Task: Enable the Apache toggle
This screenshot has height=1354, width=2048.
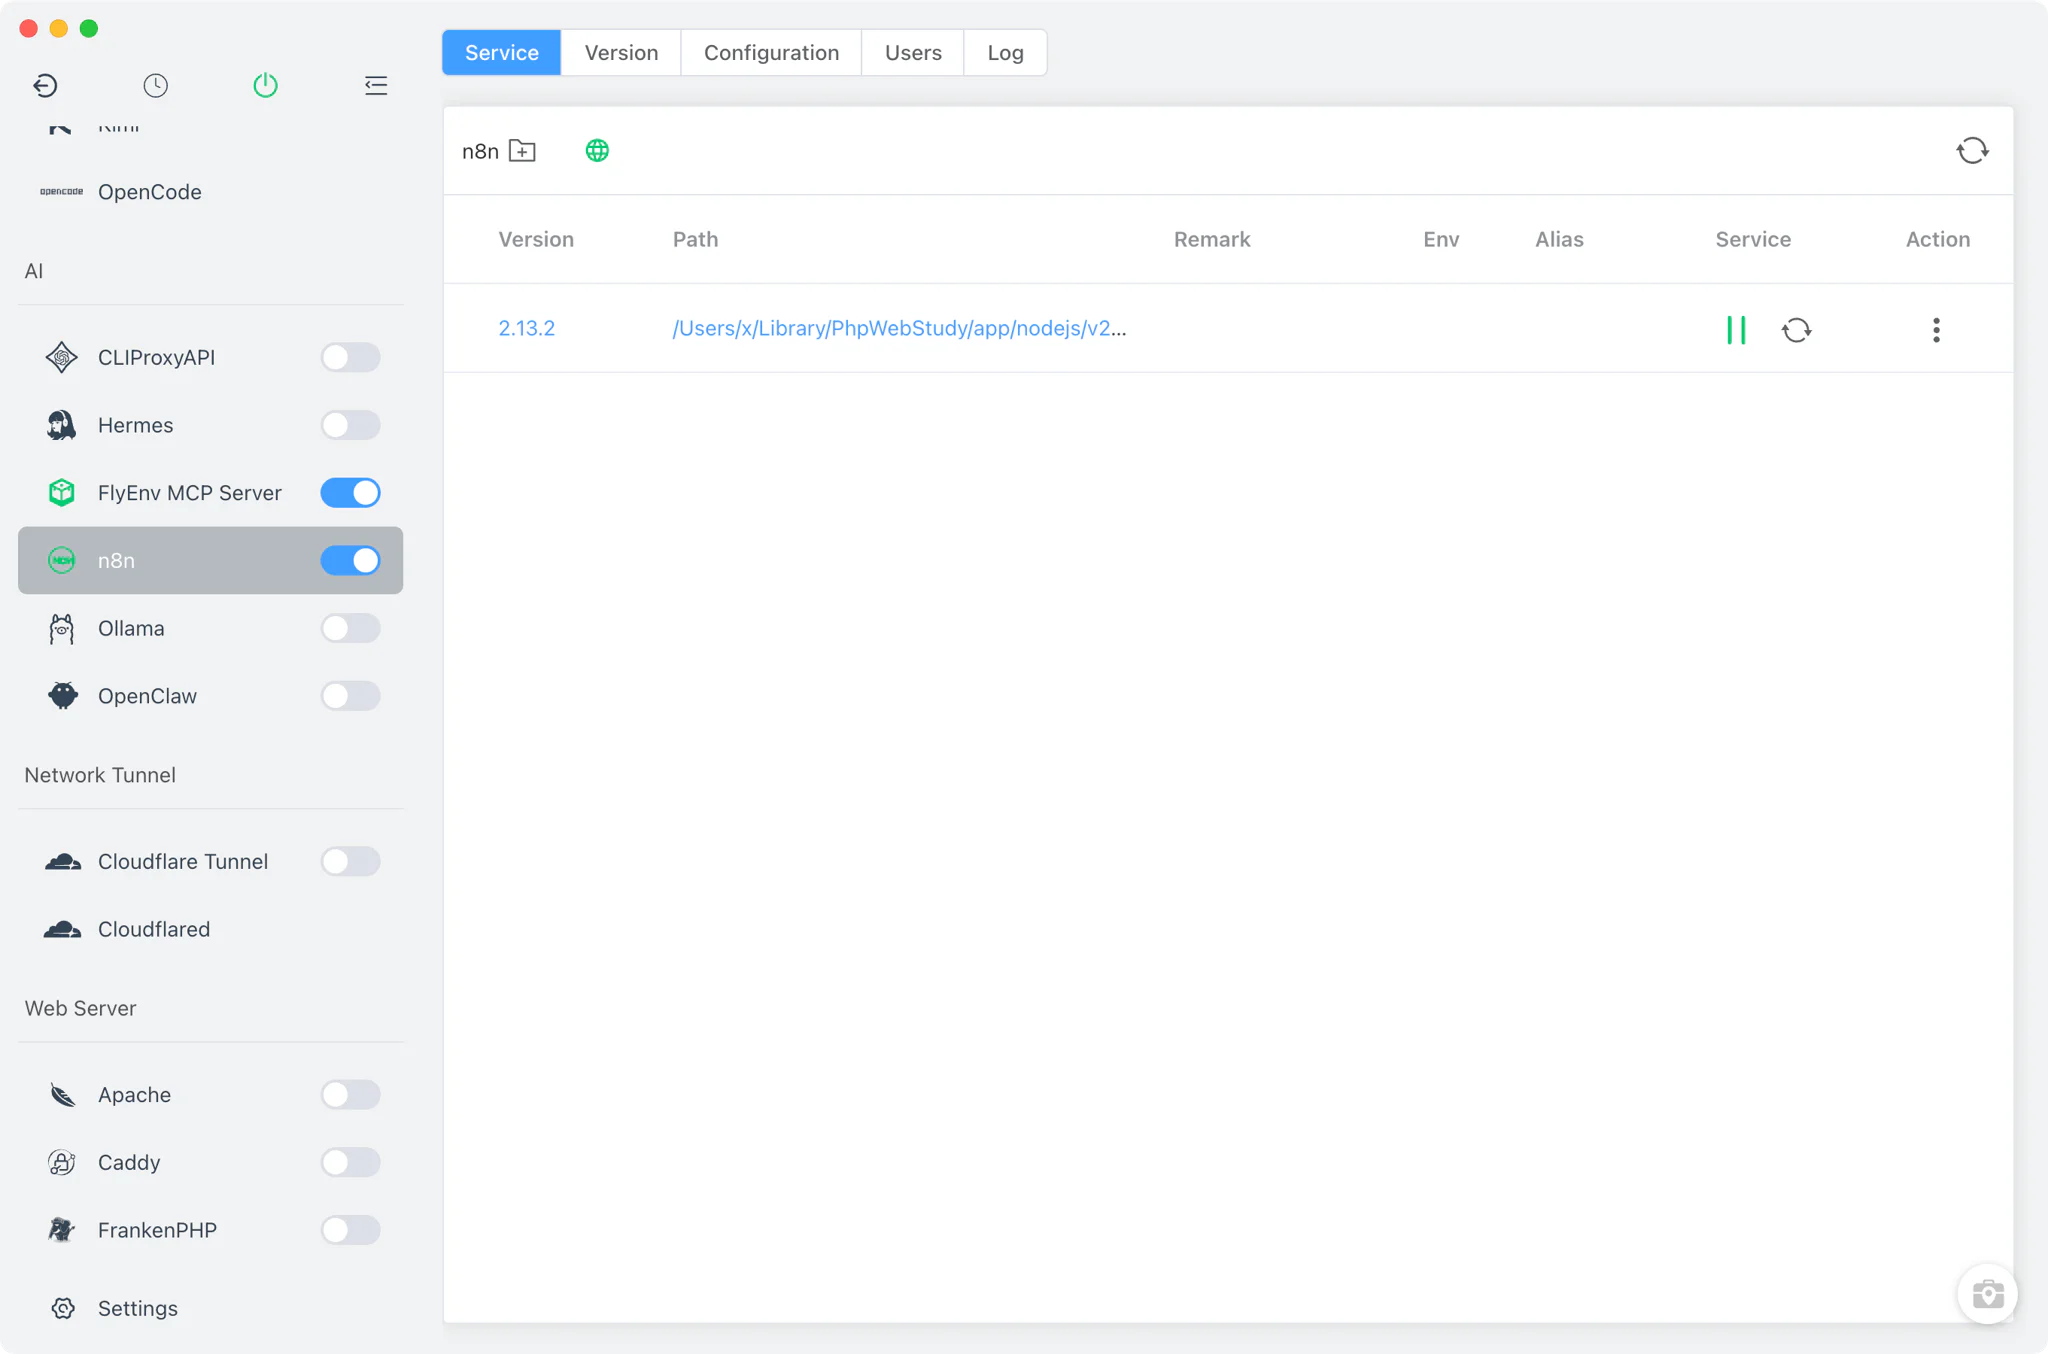Action: click(350, 1095)
